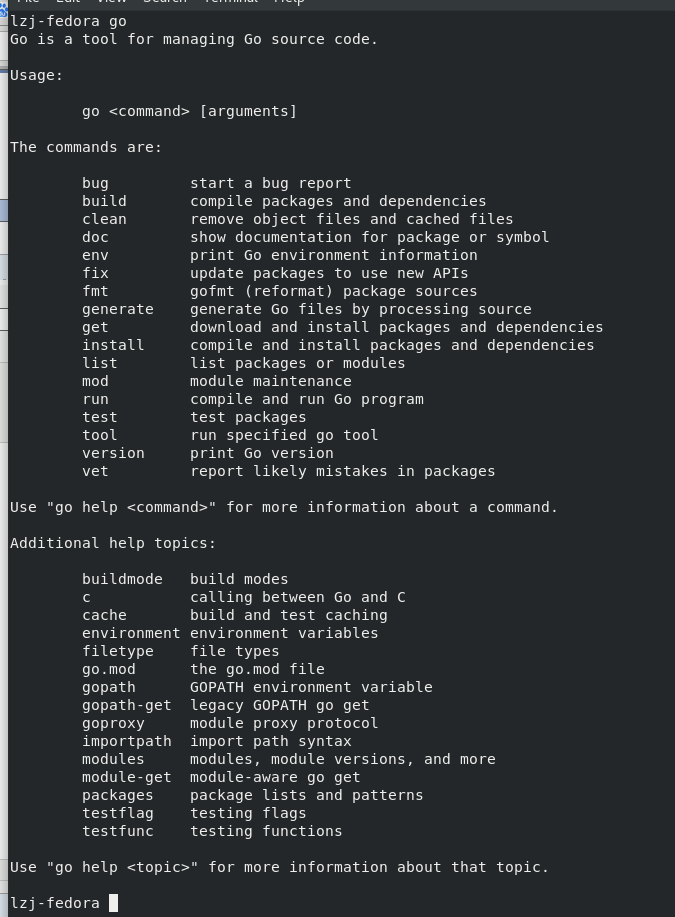The height and width of the screenshot is (917, 675).
Task: Click the 'build' command in the list
Action: tap(104, 201)
